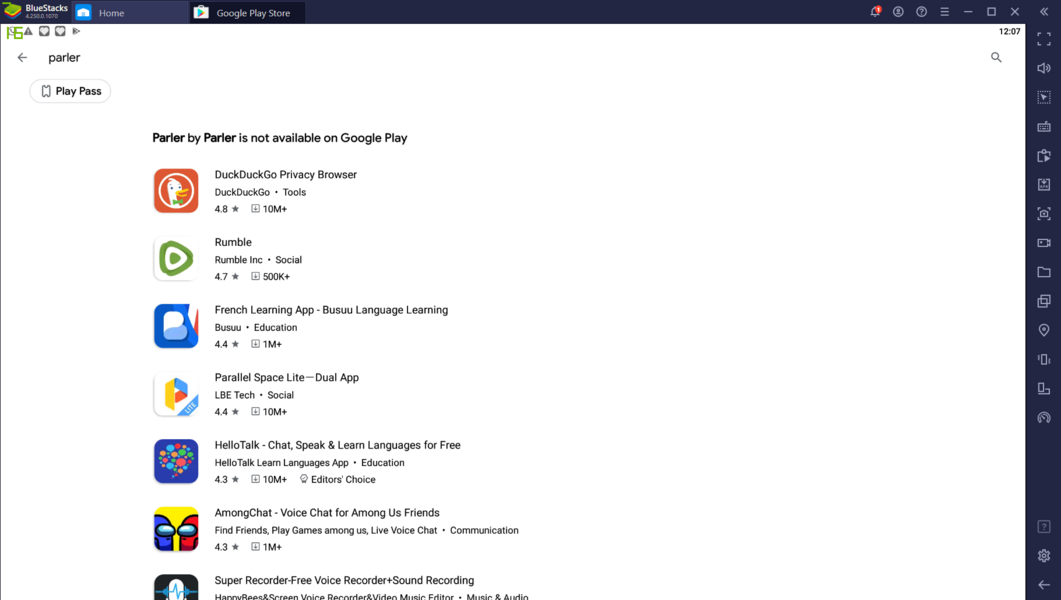Viewport: 1061px width, 600px height.
Task: Open the Busuu French Learning app icon
Action: click(x=176, y=326)
